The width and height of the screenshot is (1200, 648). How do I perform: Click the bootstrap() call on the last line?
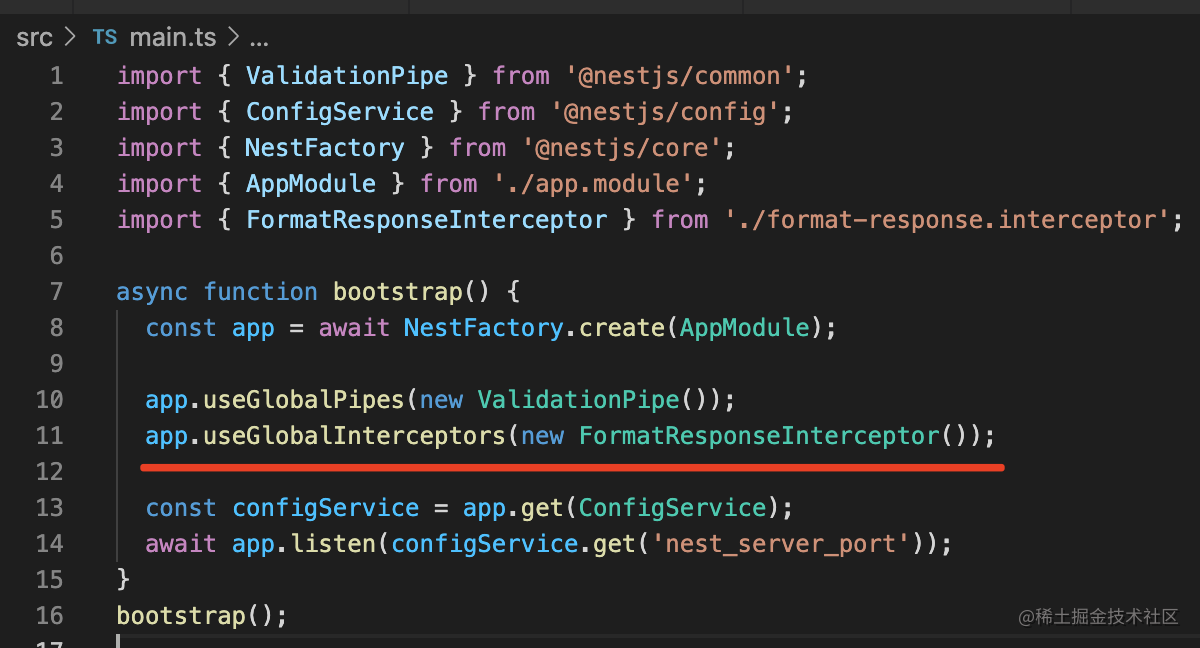coord(180,616)
